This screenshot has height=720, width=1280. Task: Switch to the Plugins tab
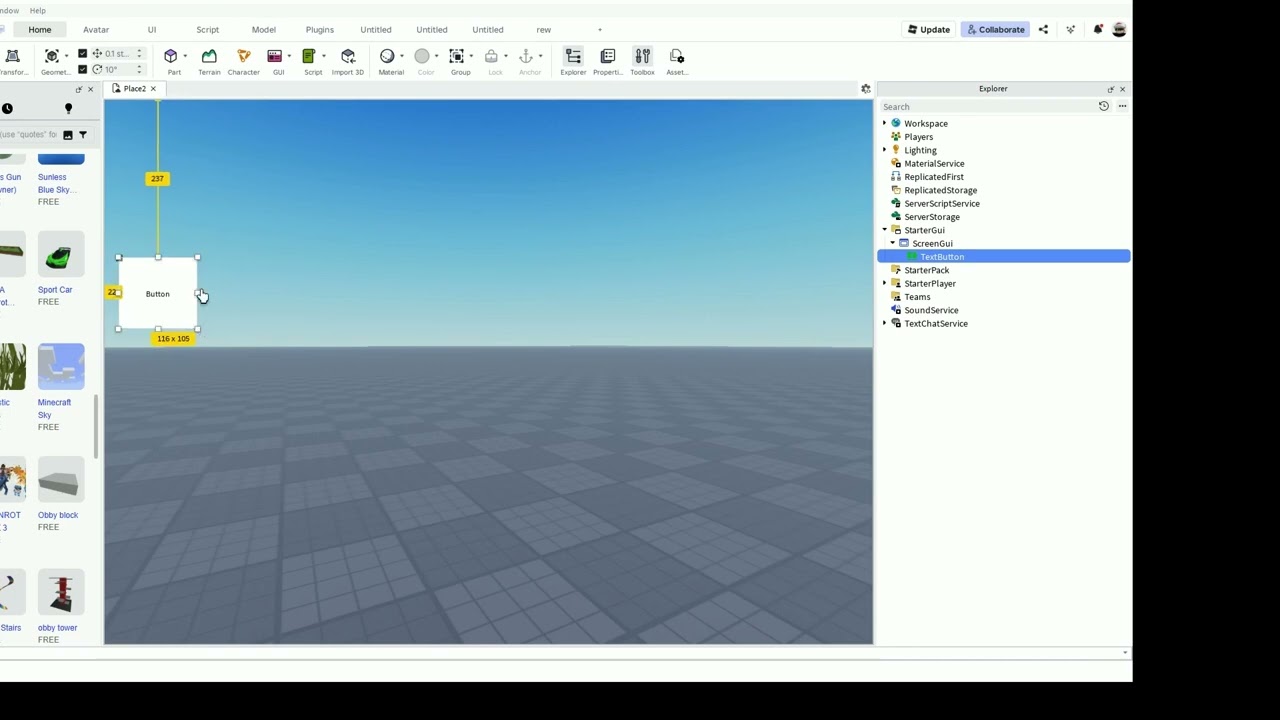click(x=320, y=29)
